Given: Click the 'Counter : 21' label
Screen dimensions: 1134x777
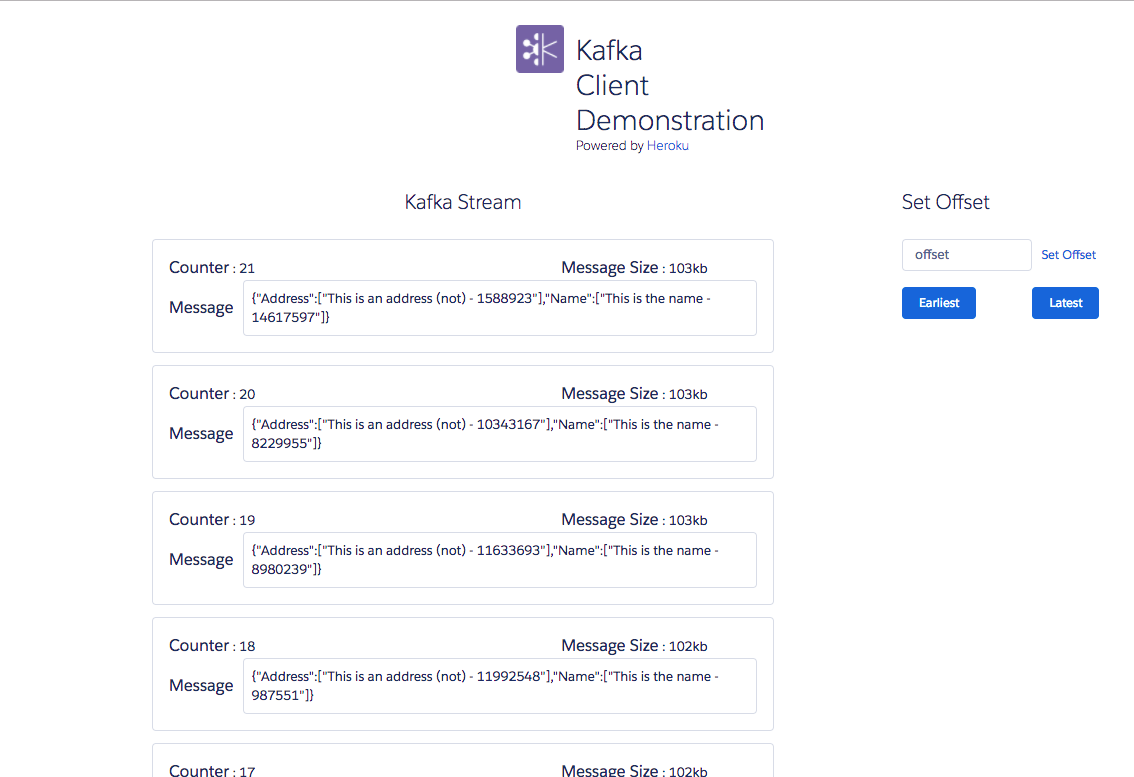Looking at the screenshot, I should point(212,268).
